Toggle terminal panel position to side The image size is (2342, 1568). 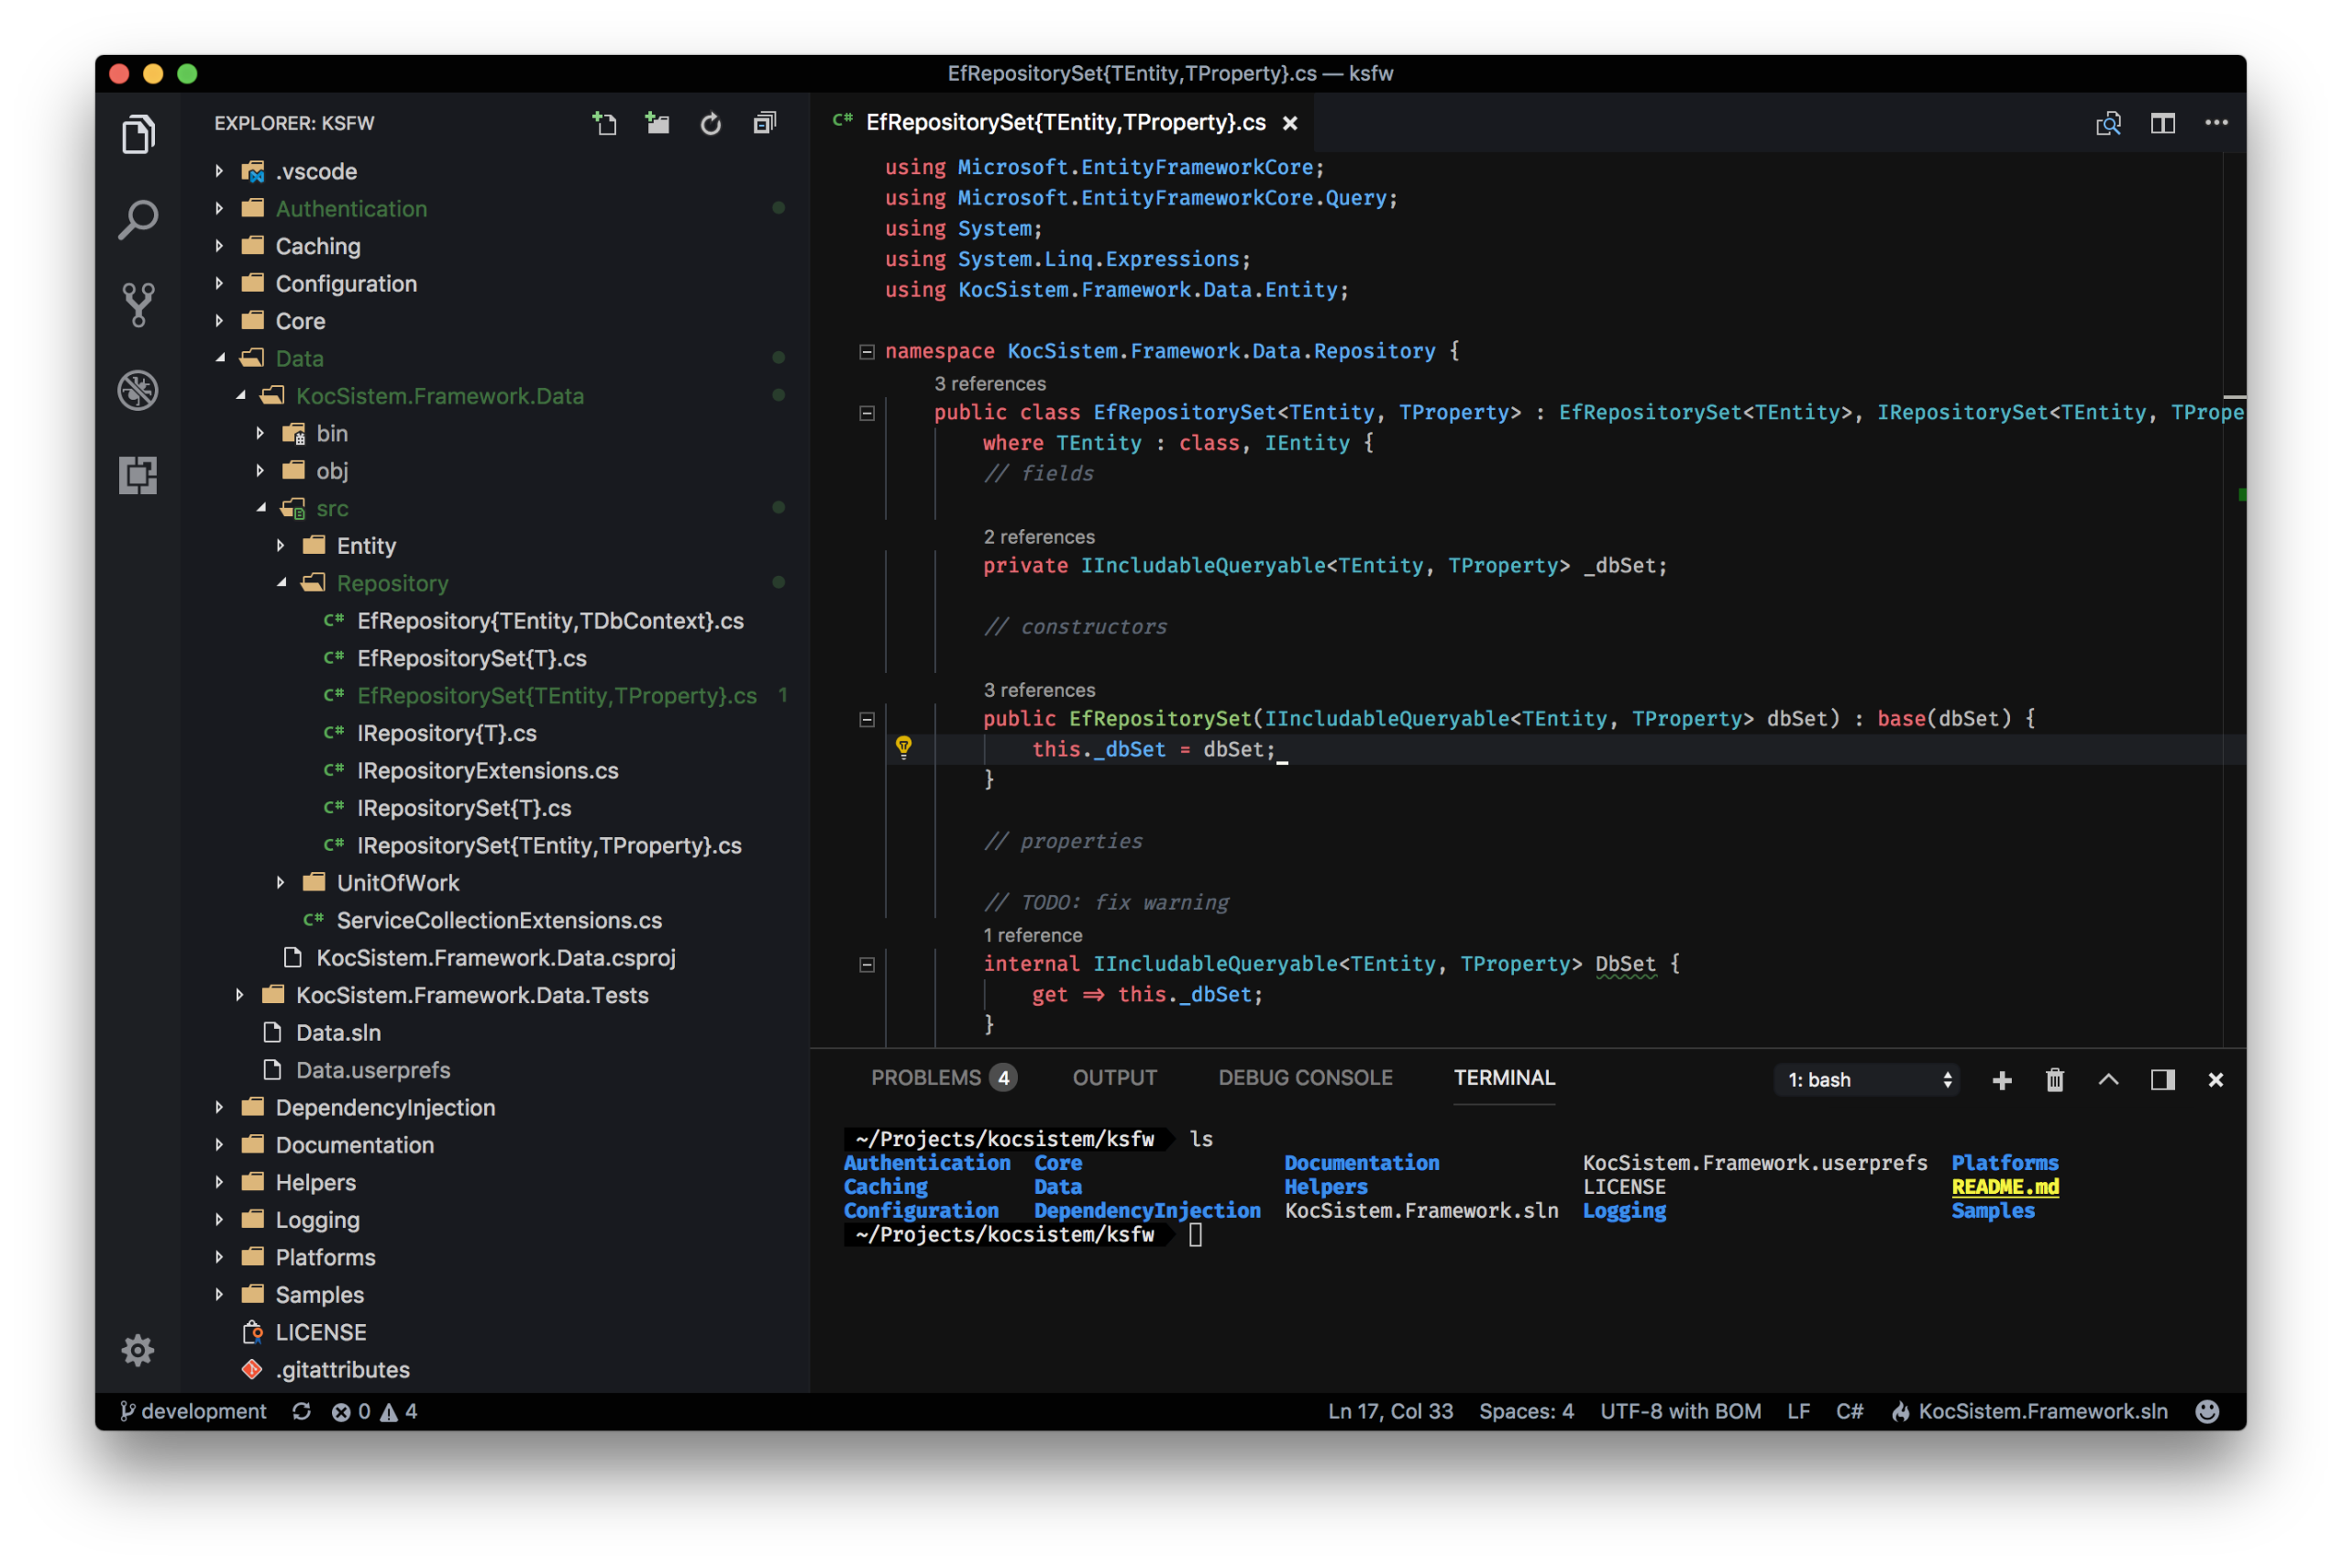2162,1080
